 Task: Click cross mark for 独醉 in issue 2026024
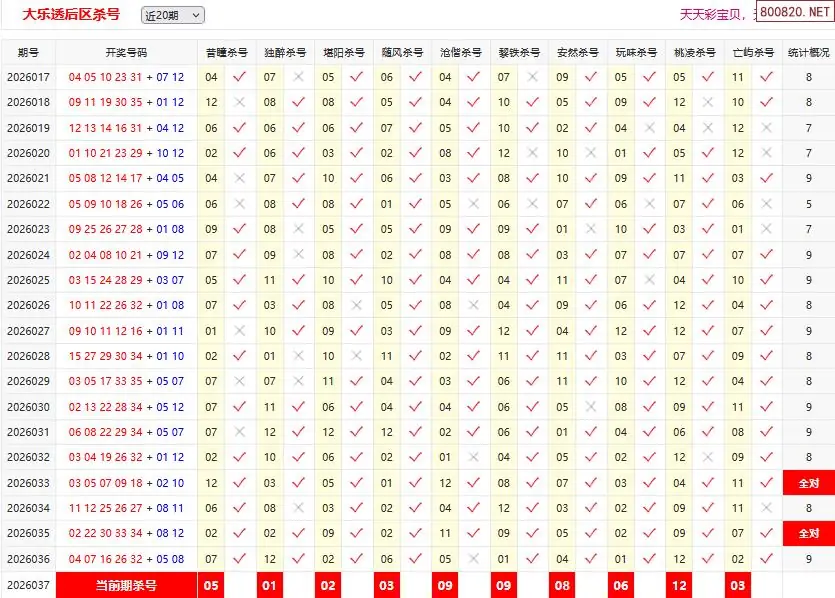pos(297,255)
